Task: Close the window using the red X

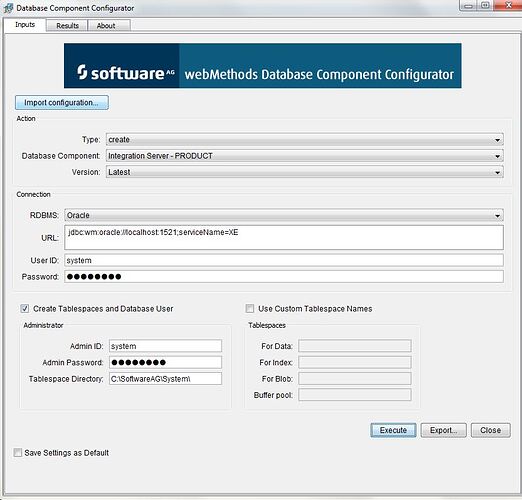Action: click(508, 6)
